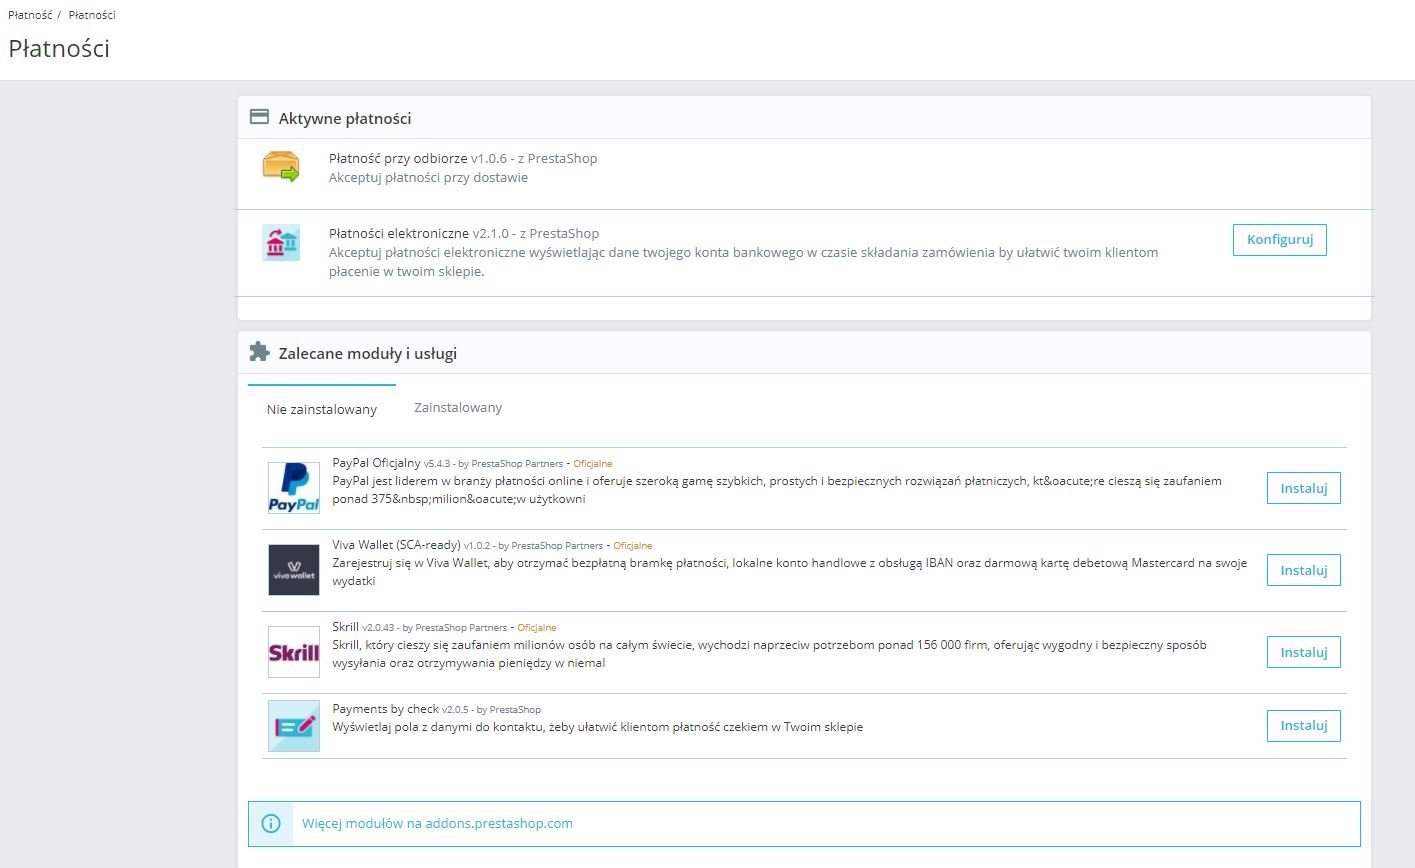Click the bank wire Płatności elektroniczne icon
This screenshot has width=1415, height=868.
tap(281, 243)
